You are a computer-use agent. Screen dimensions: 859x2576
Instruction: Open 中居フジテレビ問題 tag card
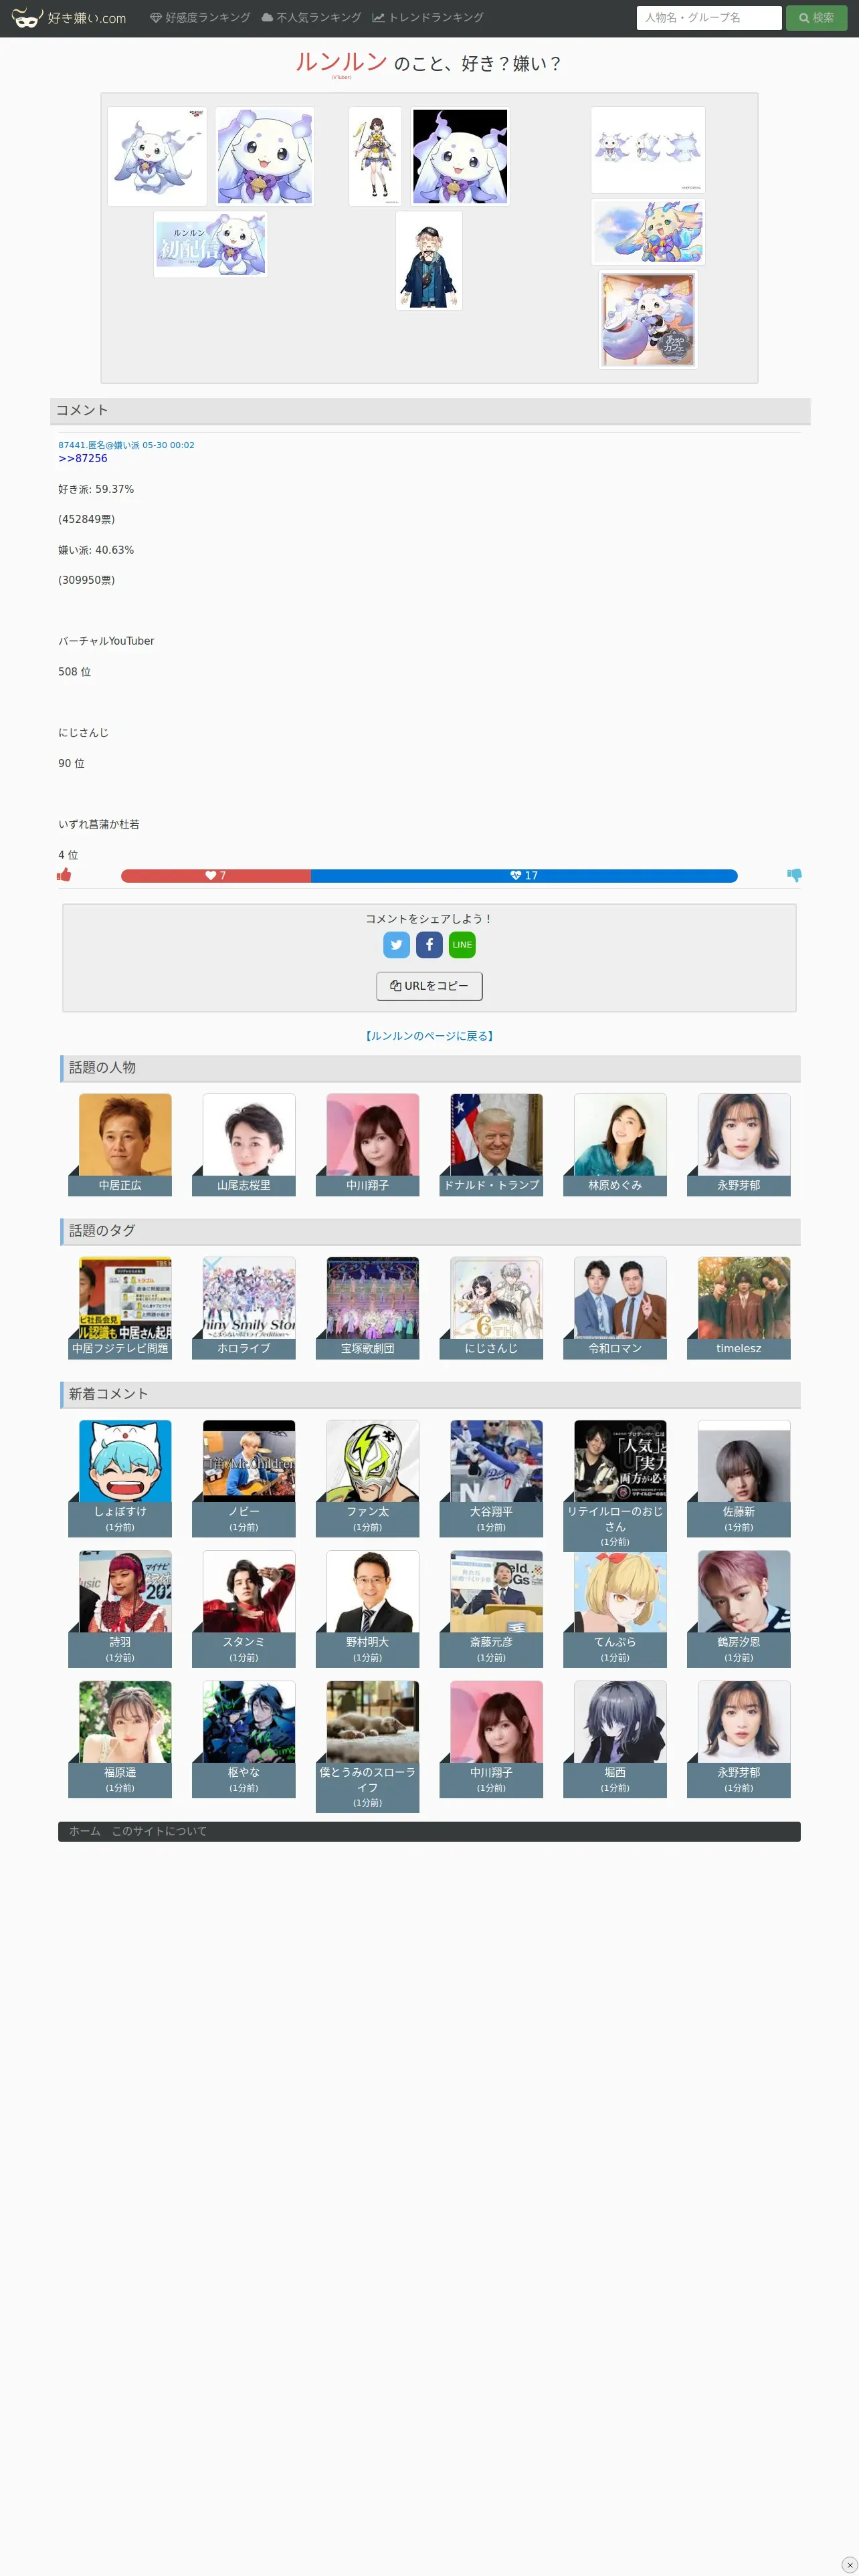[x=120, y=1308]
